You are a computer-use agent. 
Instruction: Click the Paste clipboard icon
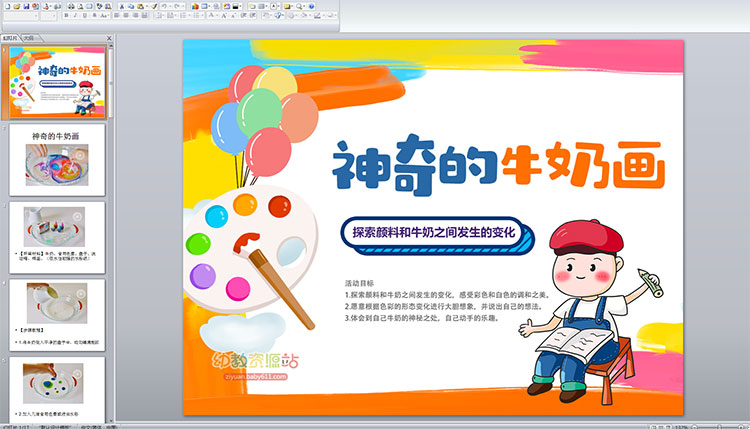[141, 6]
